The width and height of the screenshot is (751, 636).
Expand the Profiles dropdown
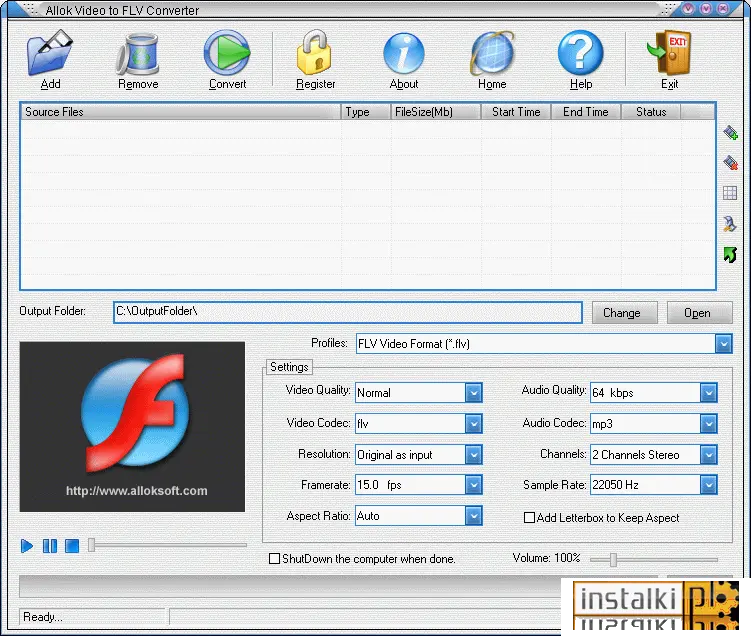pos(724,344)
